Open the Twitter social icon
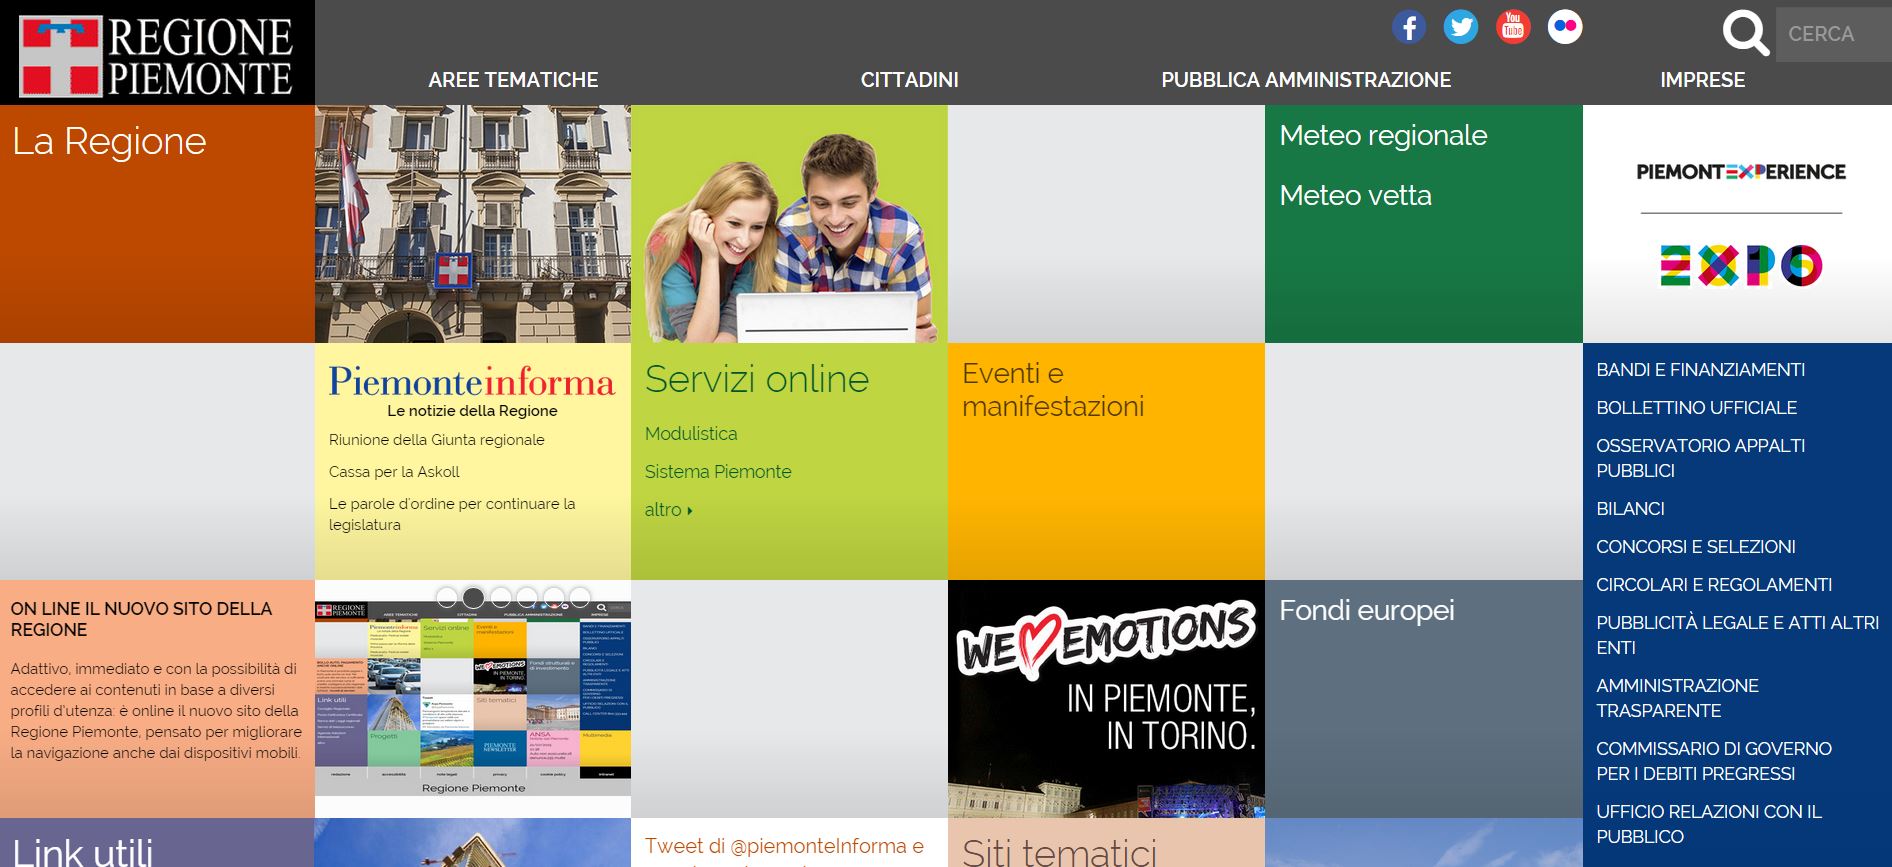Image resolution: width=1892 pixels, height=867 pixels. (1461, 27)
